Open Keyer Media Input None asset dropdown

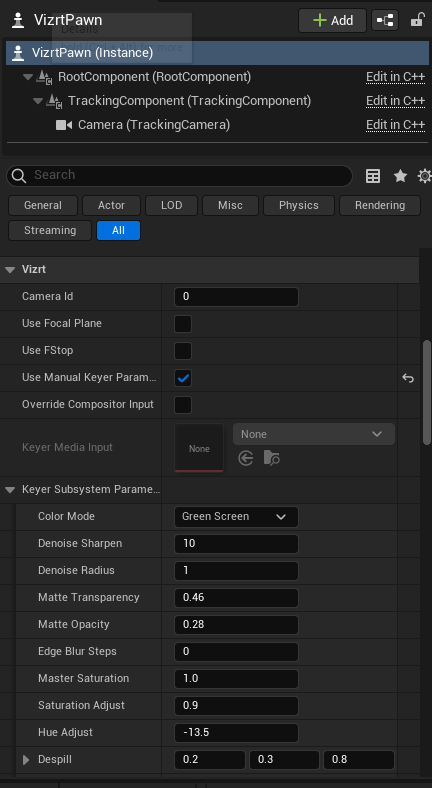[314, 434]
